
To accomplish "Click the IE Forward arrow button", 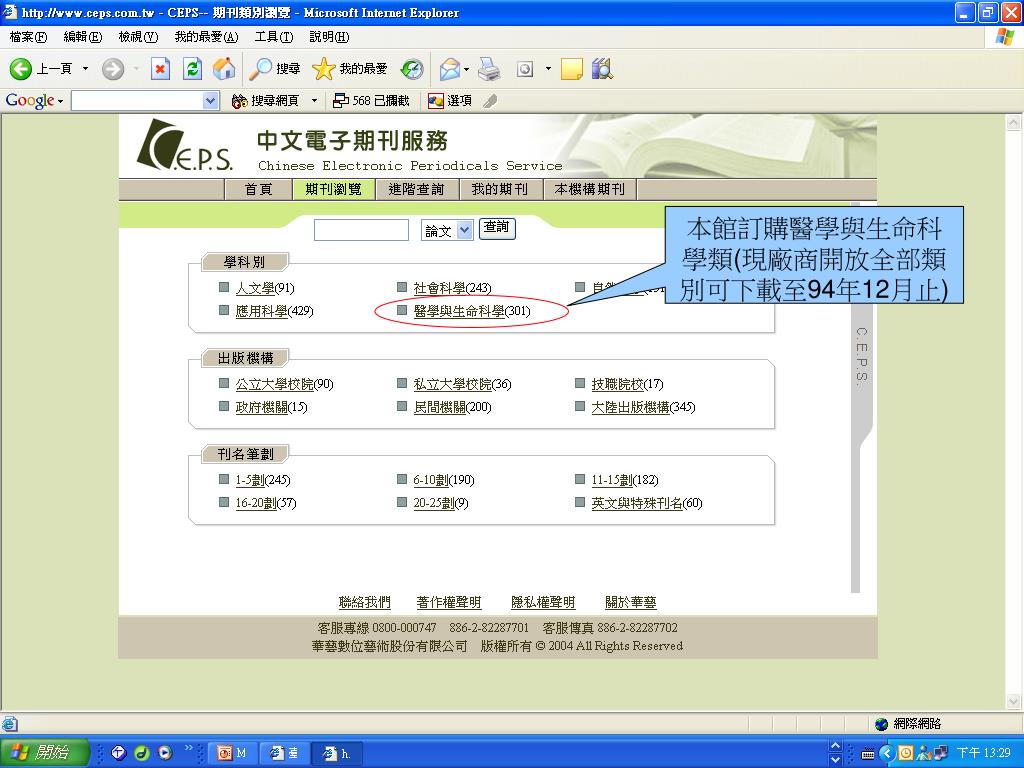I will click(113, 69).
